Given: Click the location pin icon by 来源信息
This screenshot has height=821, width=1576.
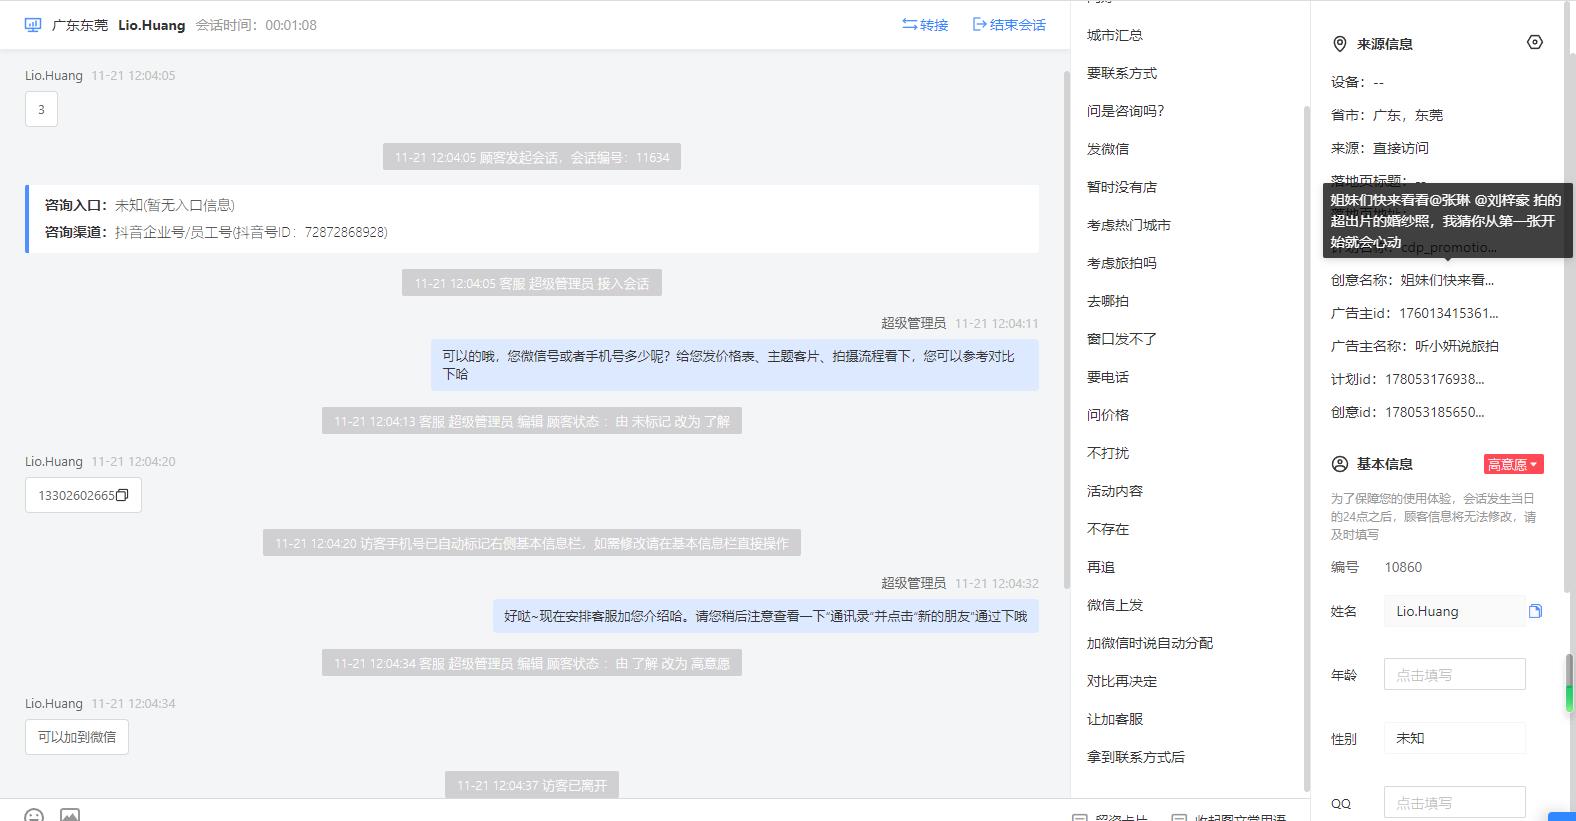Looking at the screenshot, I should (x=1340, y=44).
